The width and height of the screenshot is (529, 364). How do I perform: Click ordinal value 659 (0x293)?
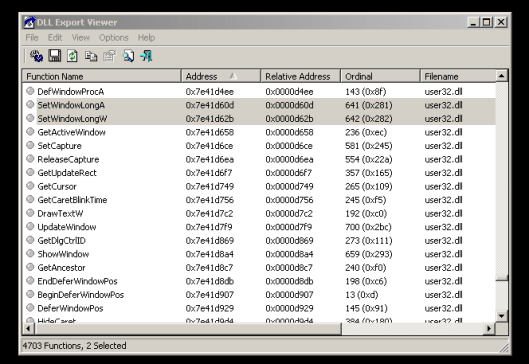tap(369, 254)
